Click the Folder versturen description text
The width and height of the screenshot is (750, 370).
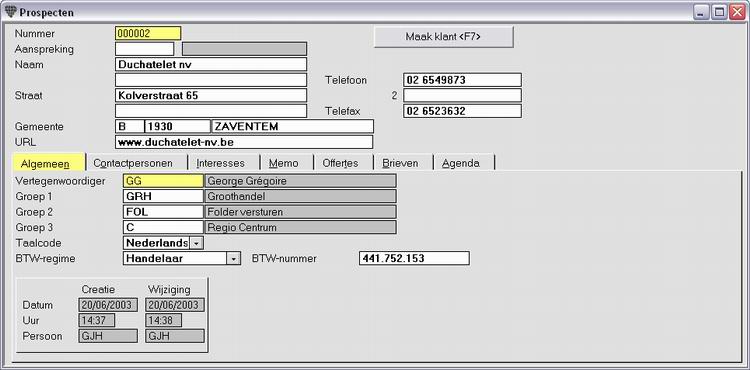point(245,212)
